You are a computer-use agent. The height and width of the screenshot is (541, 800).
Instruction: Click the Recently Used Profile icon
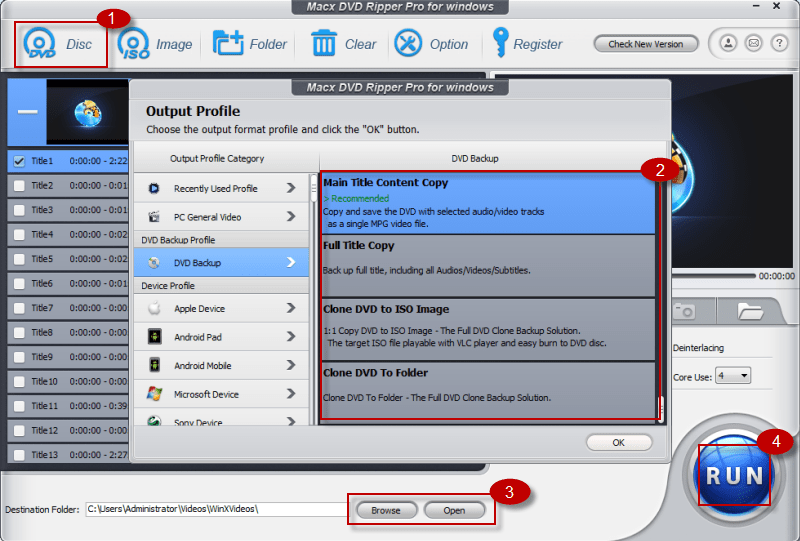154,188
